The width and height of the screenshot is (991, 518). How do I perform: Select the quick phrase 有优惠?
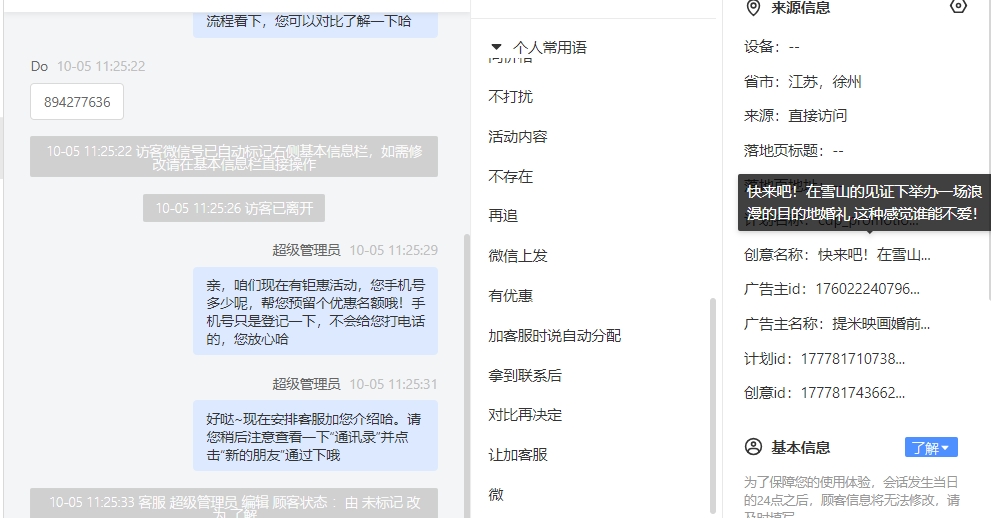click(x=511, y=296)
